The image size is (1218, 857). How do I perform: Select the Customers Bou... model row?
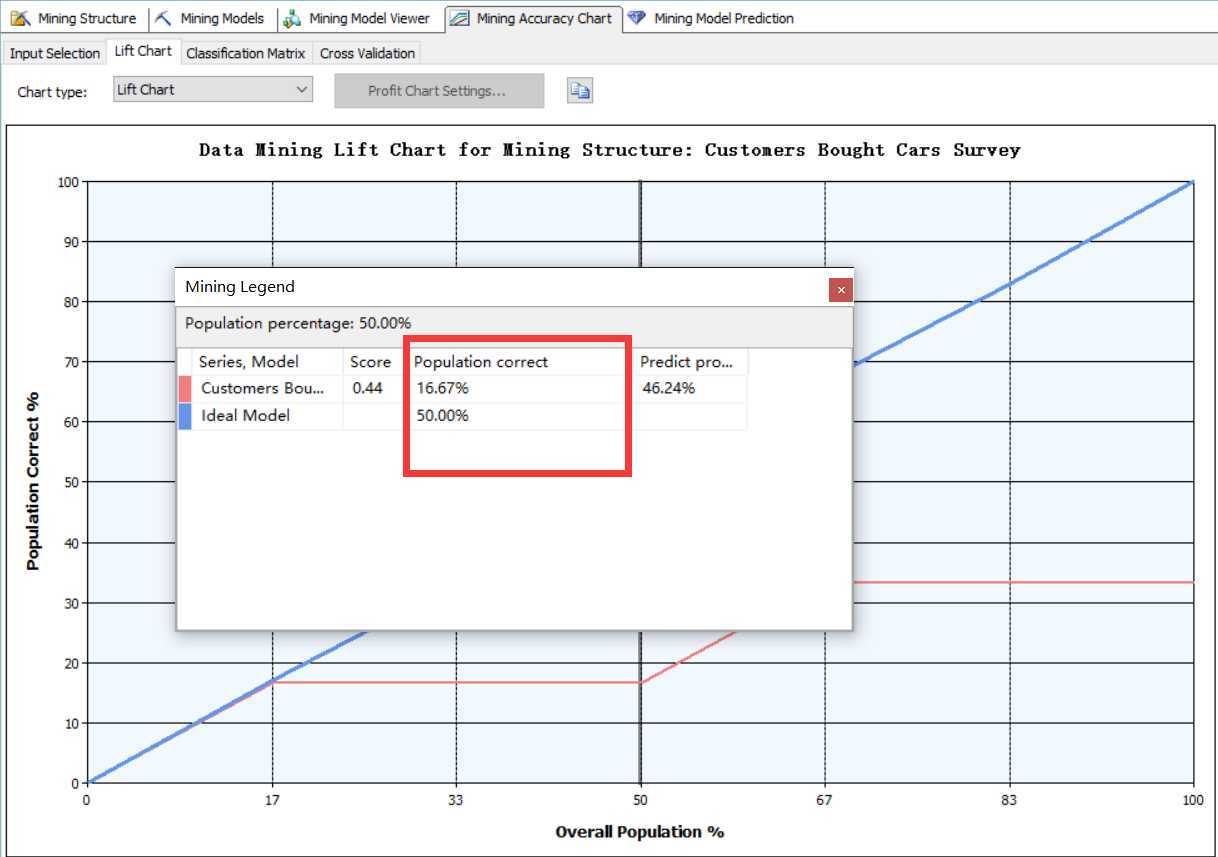[462, 389]
